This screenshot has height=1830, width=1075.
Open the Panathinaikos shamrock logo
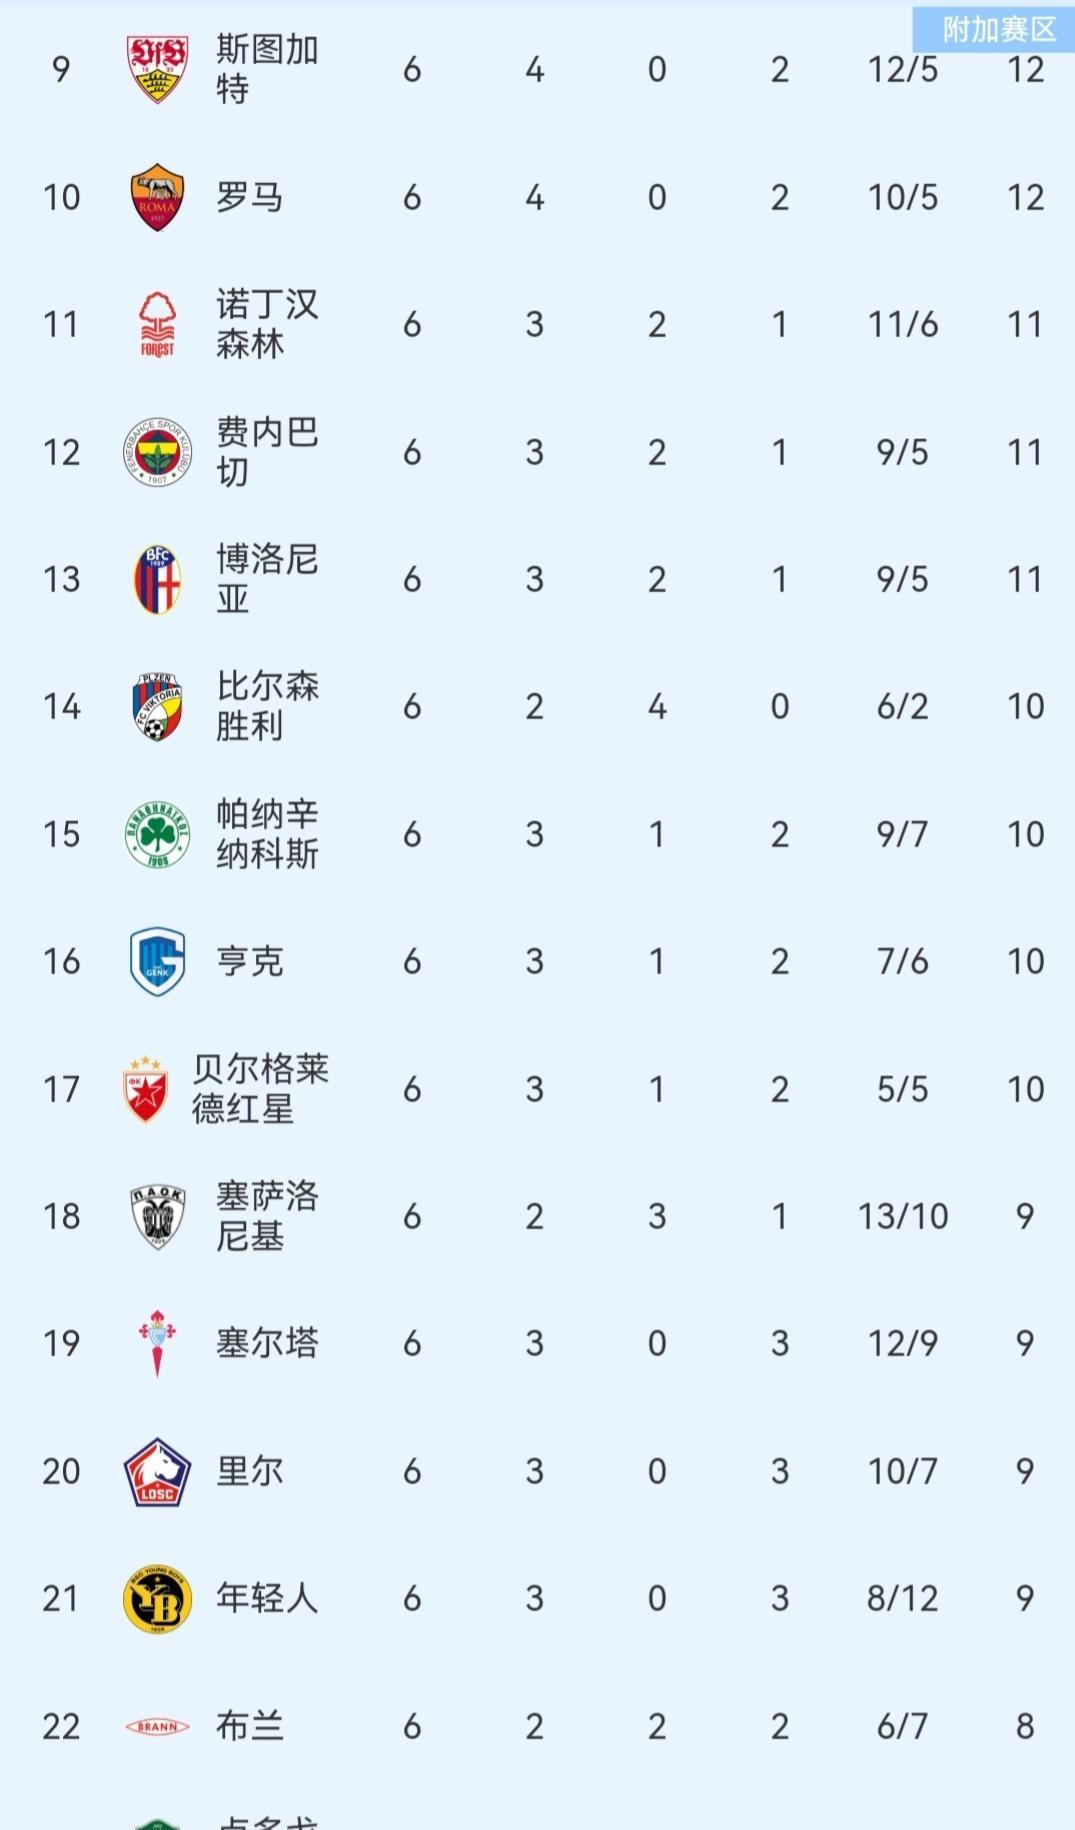157,834
